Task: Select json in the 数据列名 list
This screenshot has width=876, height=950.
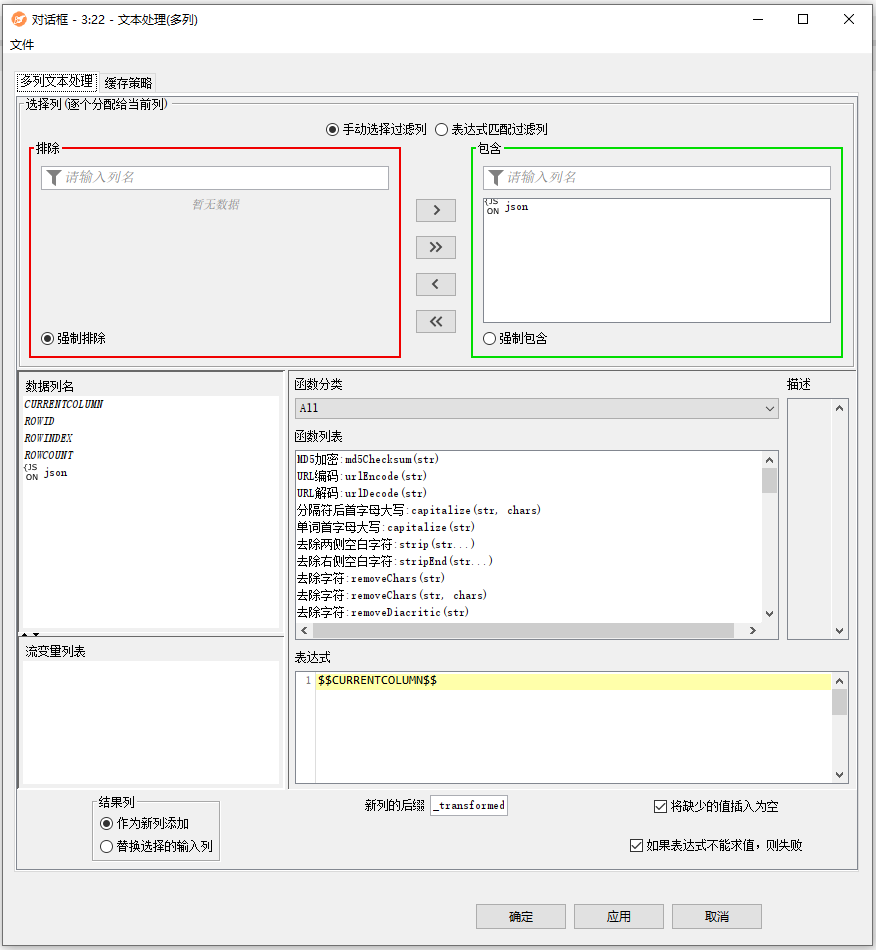Action: (x=55, y=472)
